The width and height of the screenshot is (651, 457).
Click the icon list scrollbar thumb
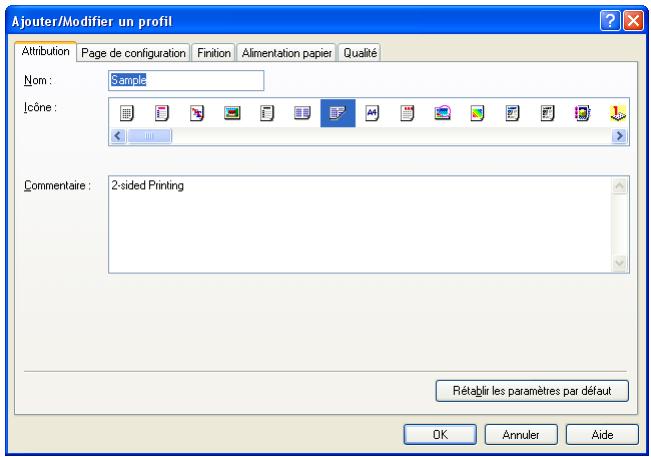click(x=149, y=136)
